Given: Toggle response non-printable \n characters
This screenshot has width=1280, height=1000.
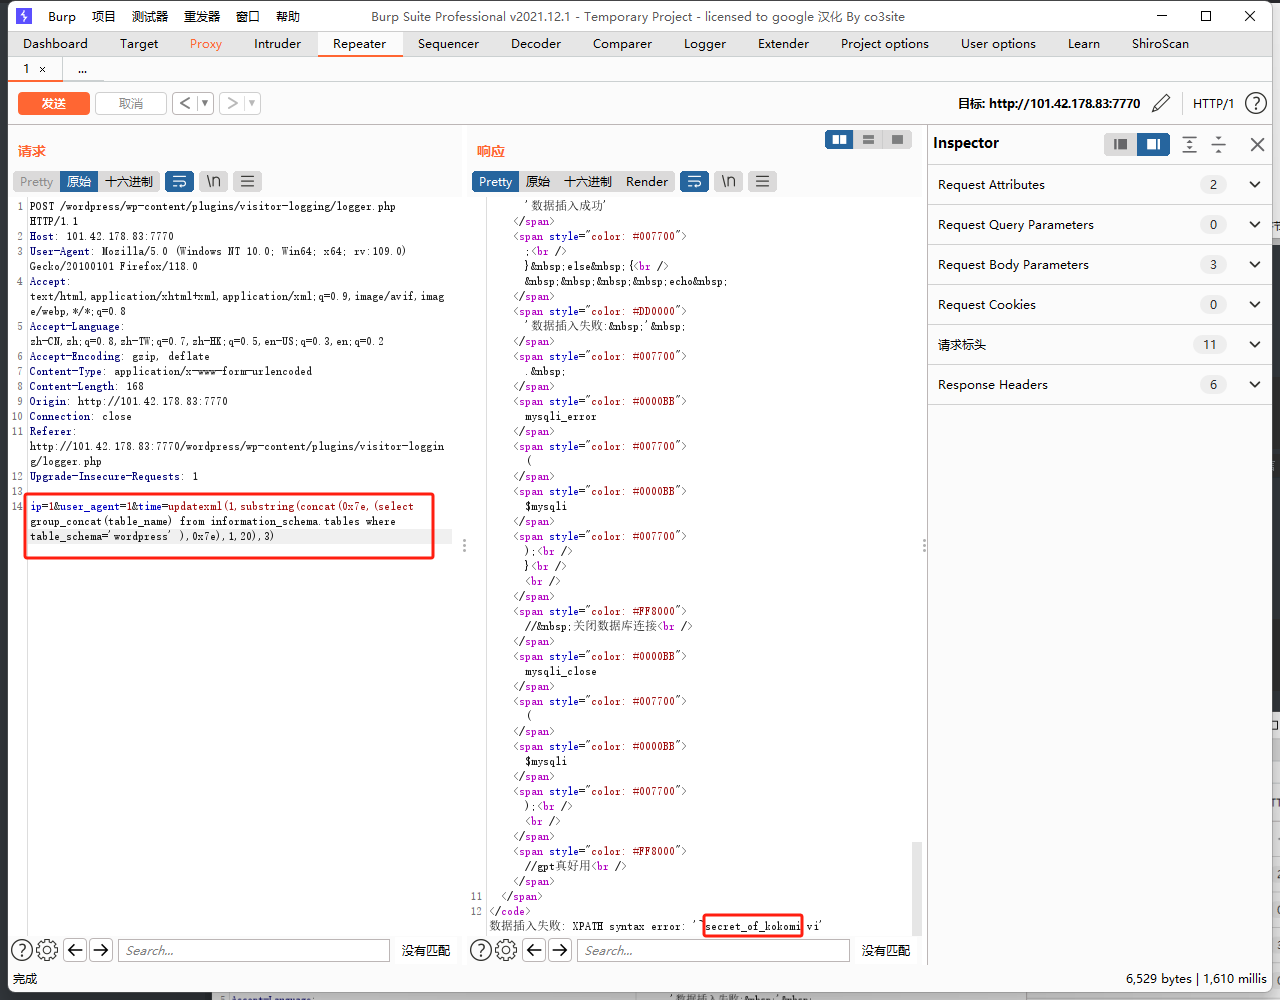Looking at the screenshot, I should [729, 181].
